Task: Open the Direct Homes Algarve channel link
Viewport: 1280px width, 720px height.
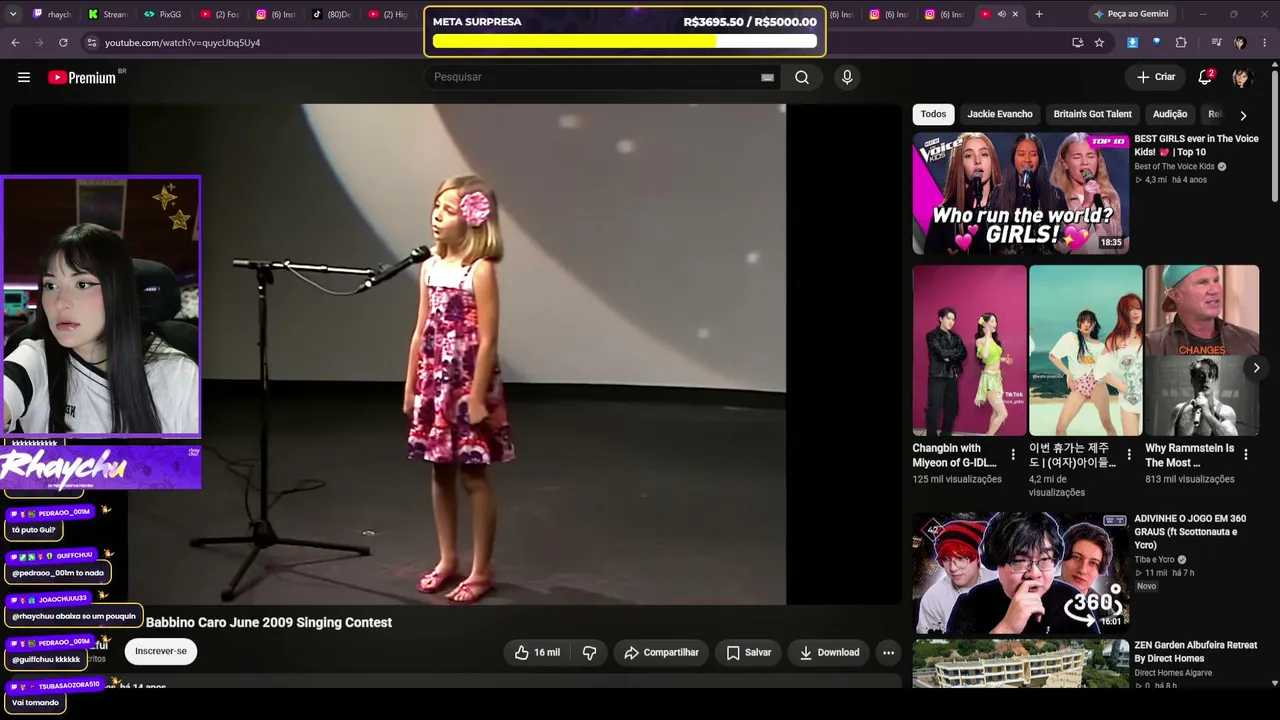Action: pos(1173,672)
